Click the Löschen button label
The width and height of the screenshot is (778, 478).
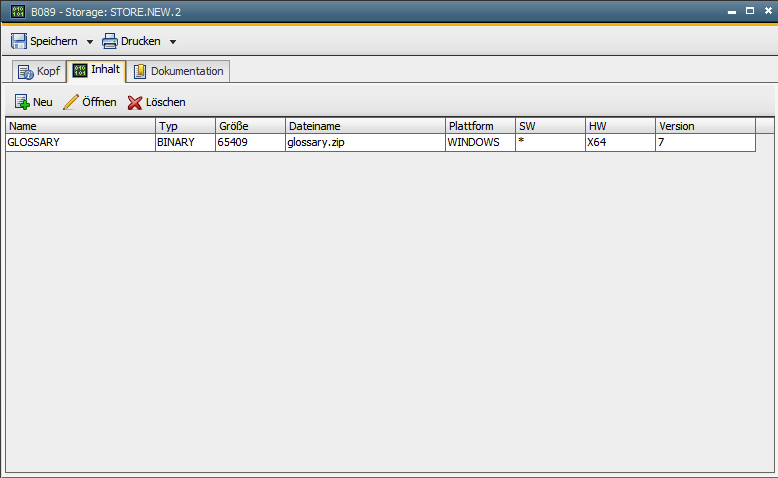(x=166, y=102)
